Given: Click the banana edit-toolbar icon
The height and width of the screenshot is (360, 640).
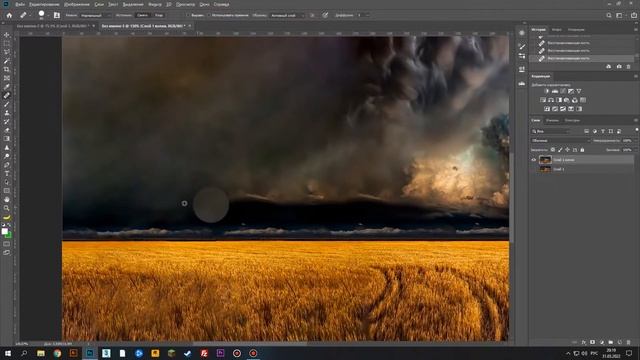Looking at the screenshot, I should click(x=7, y=217).
